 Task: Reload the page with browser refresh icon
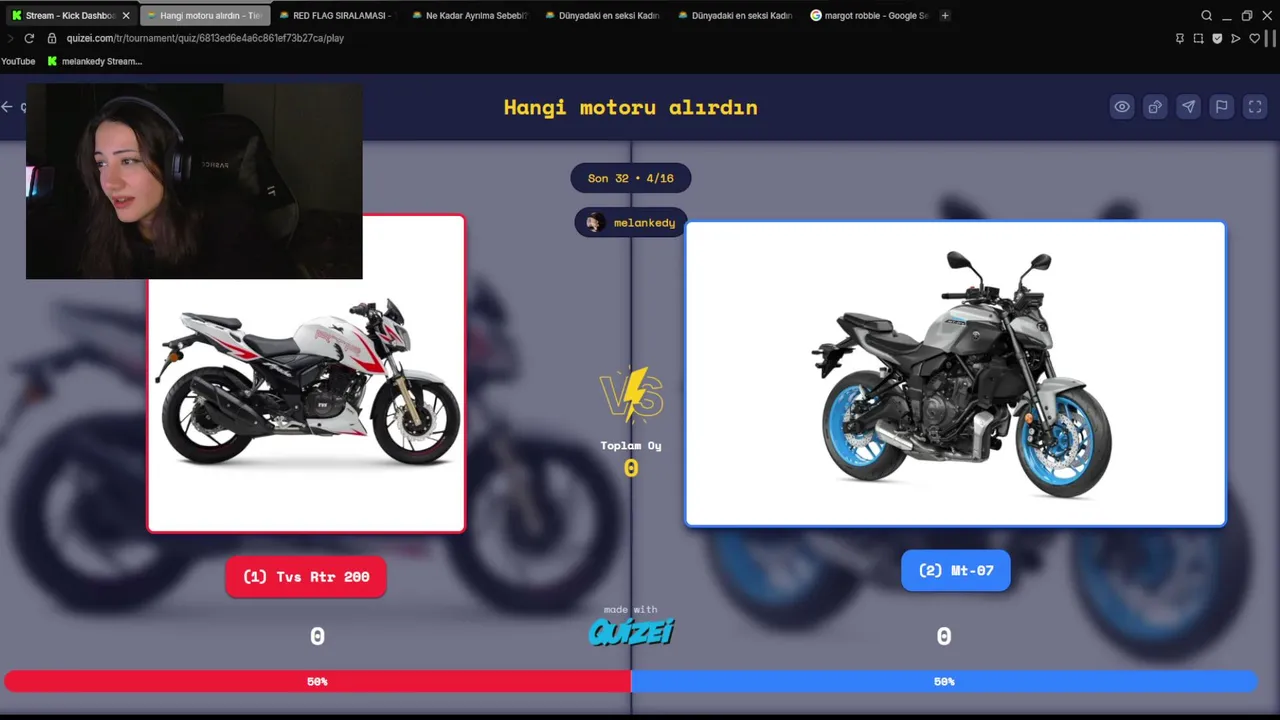[29, 38]
